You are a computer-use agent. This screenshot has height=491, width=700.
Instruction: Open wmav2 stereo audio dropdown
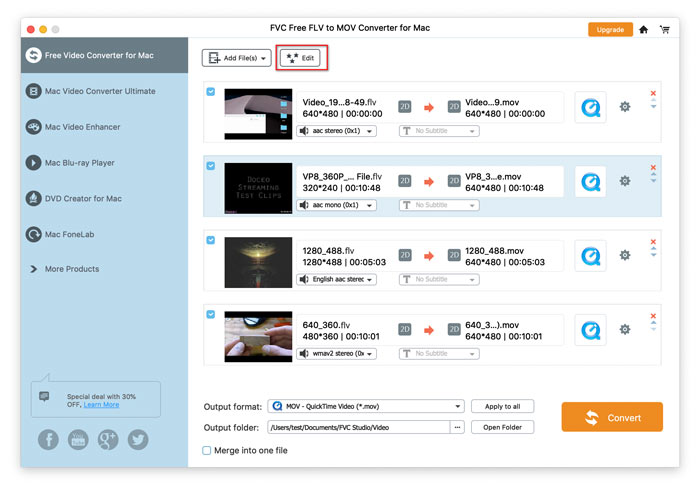click(337, 354)
